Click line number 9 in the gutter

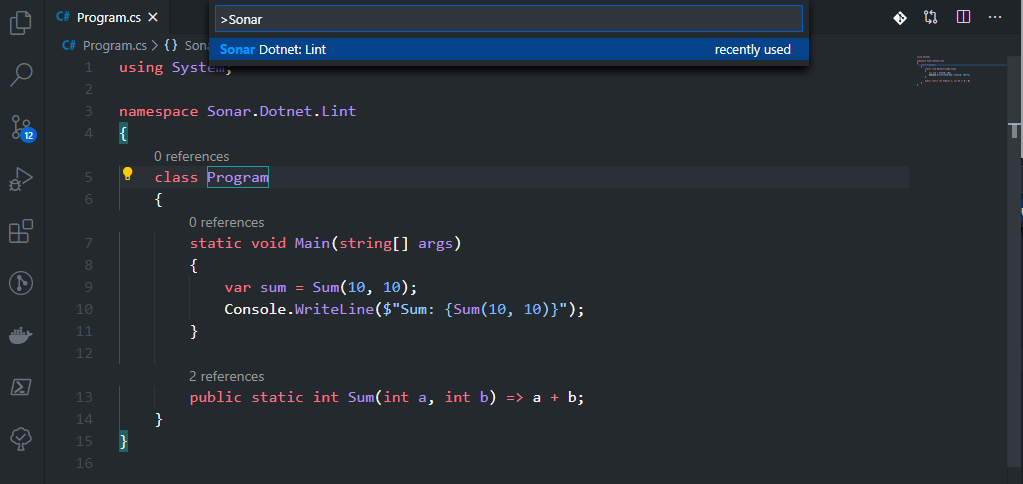tap(89, 287)
